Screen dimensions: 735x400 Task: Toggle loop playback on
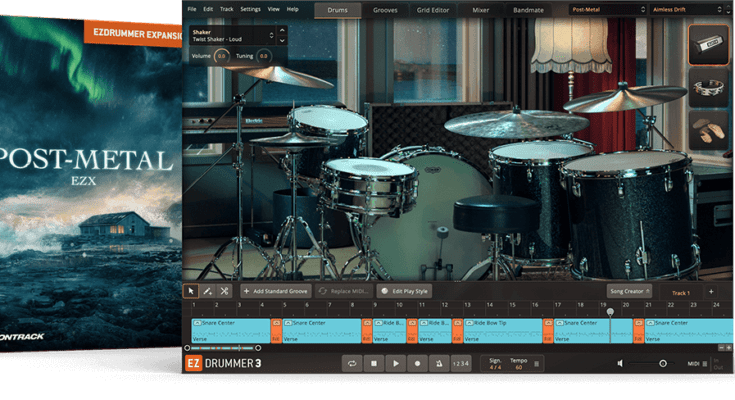coord(352,364)
